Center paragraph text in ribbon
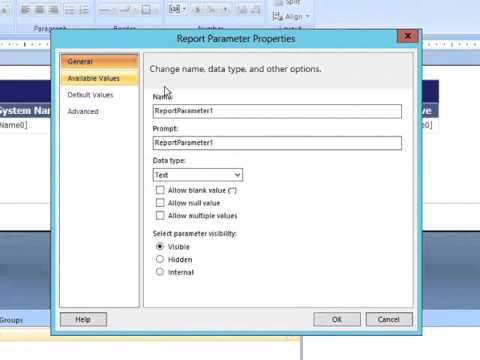The width and height of the screenshot is (480, 360). tap(39, 9)
